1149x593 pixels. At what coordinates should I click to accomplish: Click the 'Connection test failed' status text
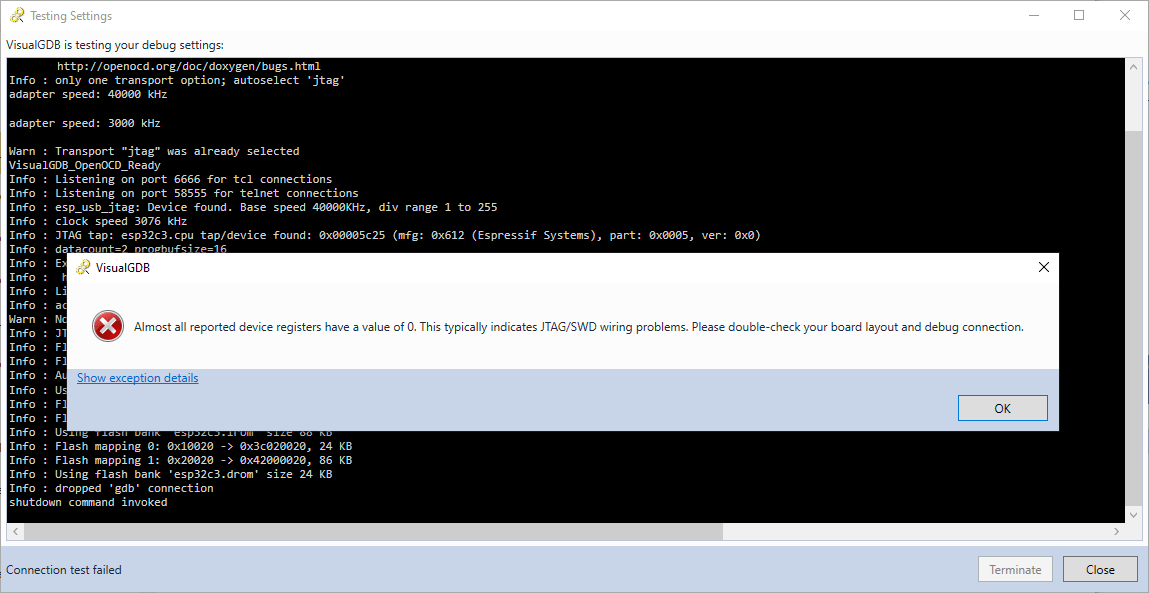[x=63, y=569]
